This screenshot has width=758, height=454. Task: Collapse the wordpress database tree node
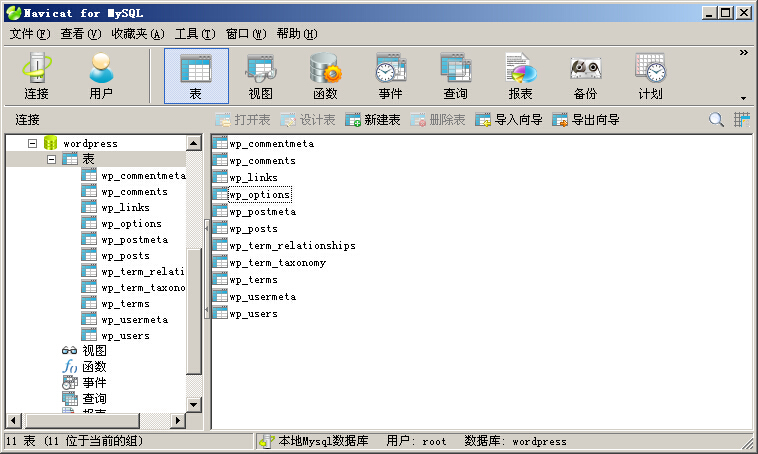pyautogui.click(x=33, y=144)
